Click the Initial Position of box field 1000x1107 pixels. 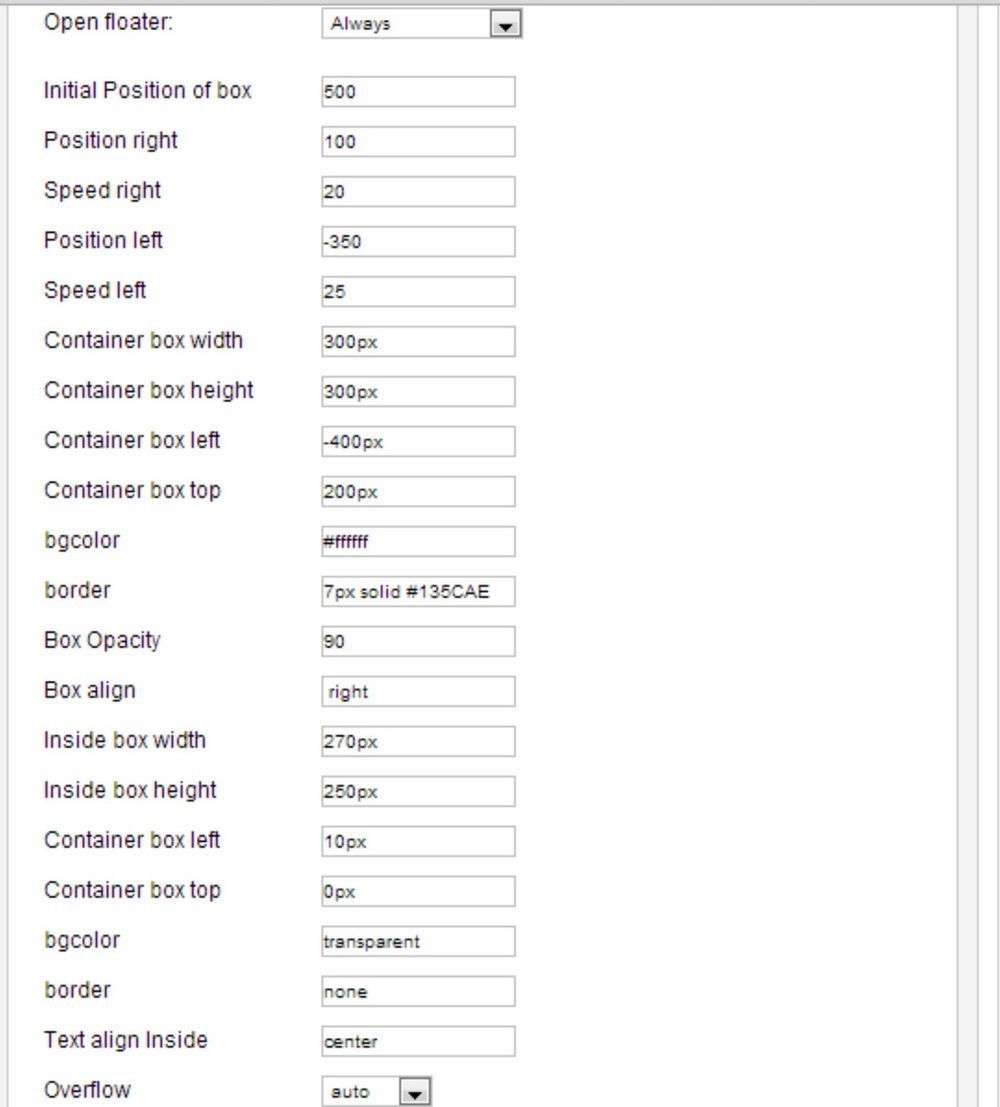tap(418, 92)
